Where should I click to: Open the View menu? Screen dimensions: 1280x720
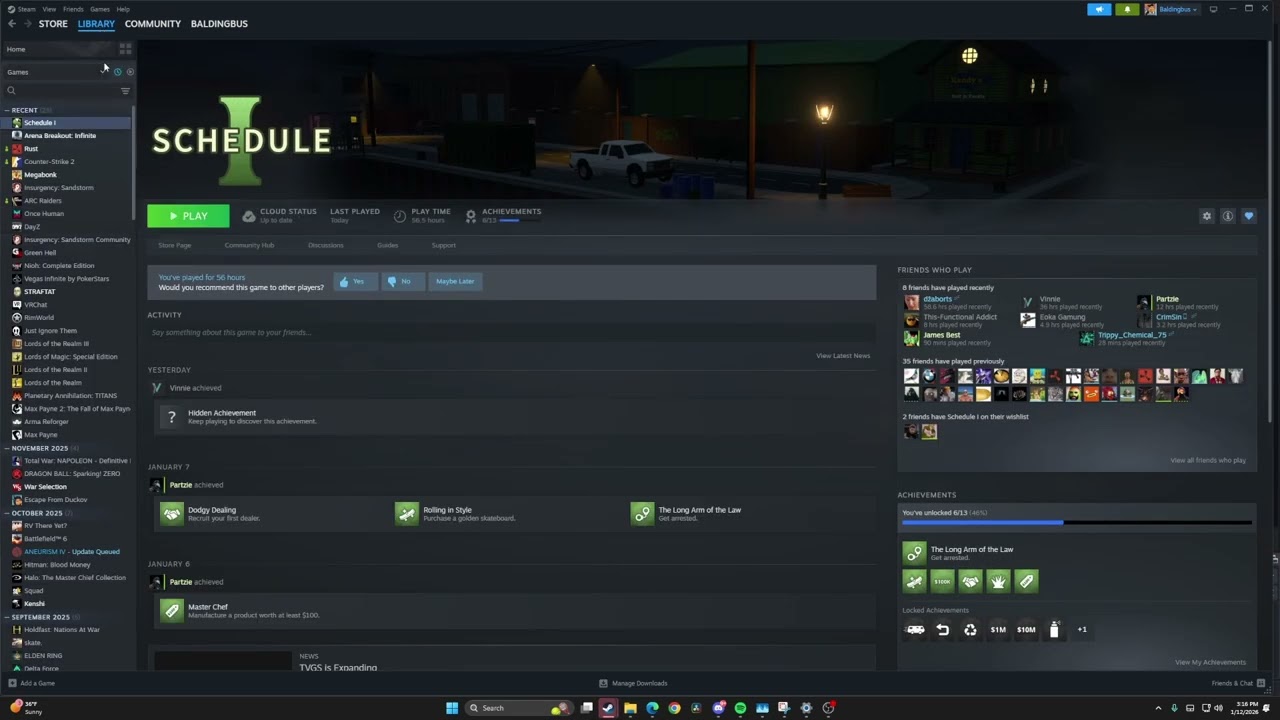49,9
